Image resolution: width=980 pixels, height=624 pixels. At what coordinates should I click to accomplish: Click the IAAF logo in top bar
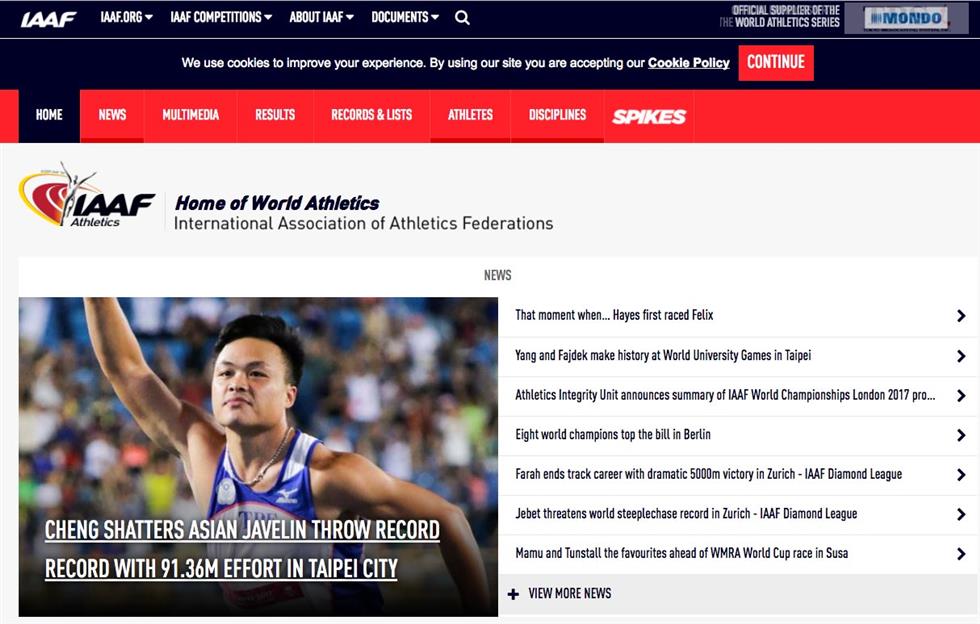tap(48, 19)
